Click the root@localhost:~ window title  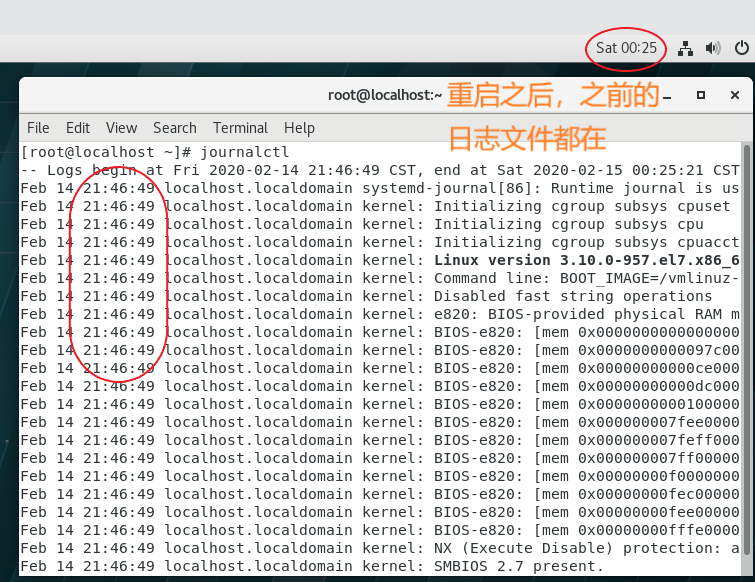click(385, 95)
